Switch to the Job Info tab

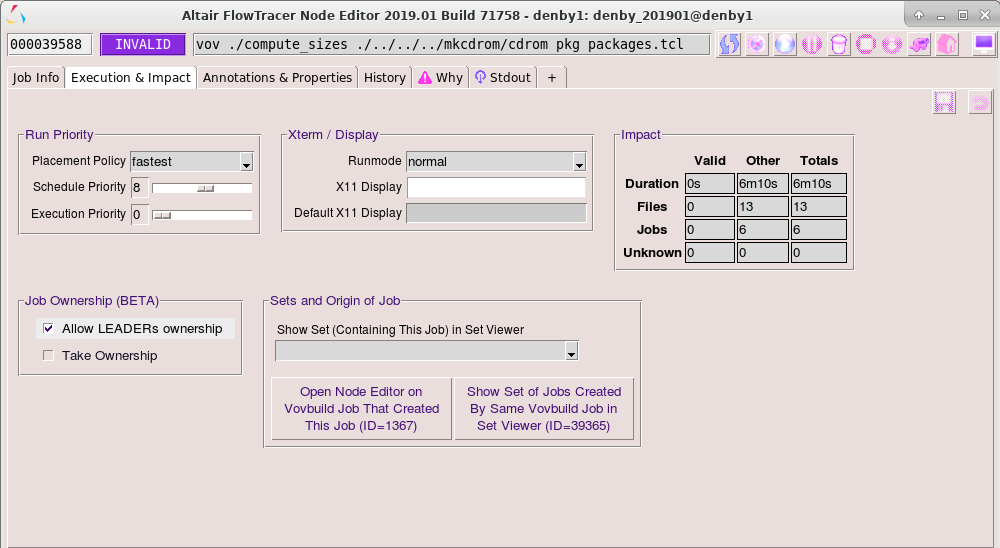36,78
